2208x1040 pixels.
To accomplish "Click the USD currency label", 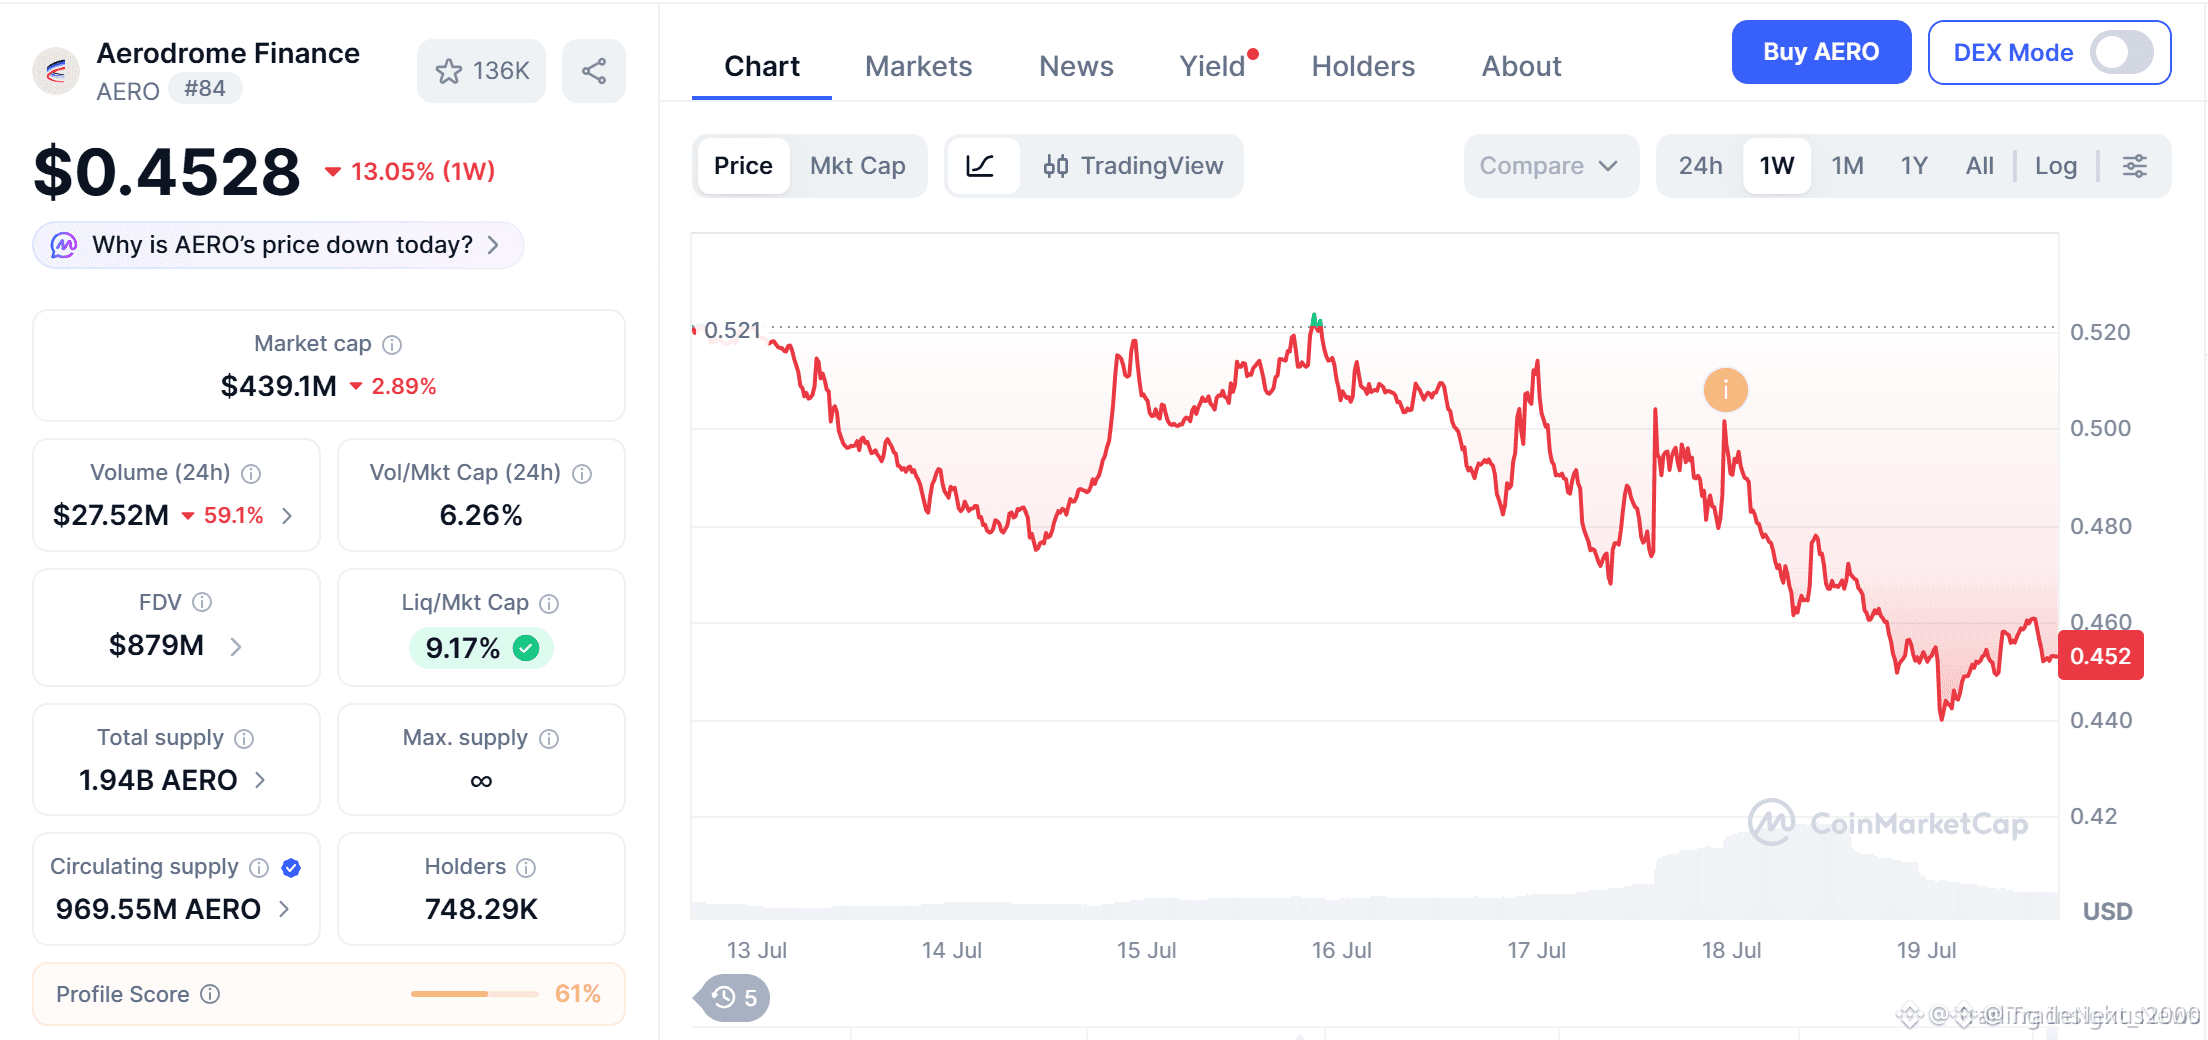I will pos(2107,911).
